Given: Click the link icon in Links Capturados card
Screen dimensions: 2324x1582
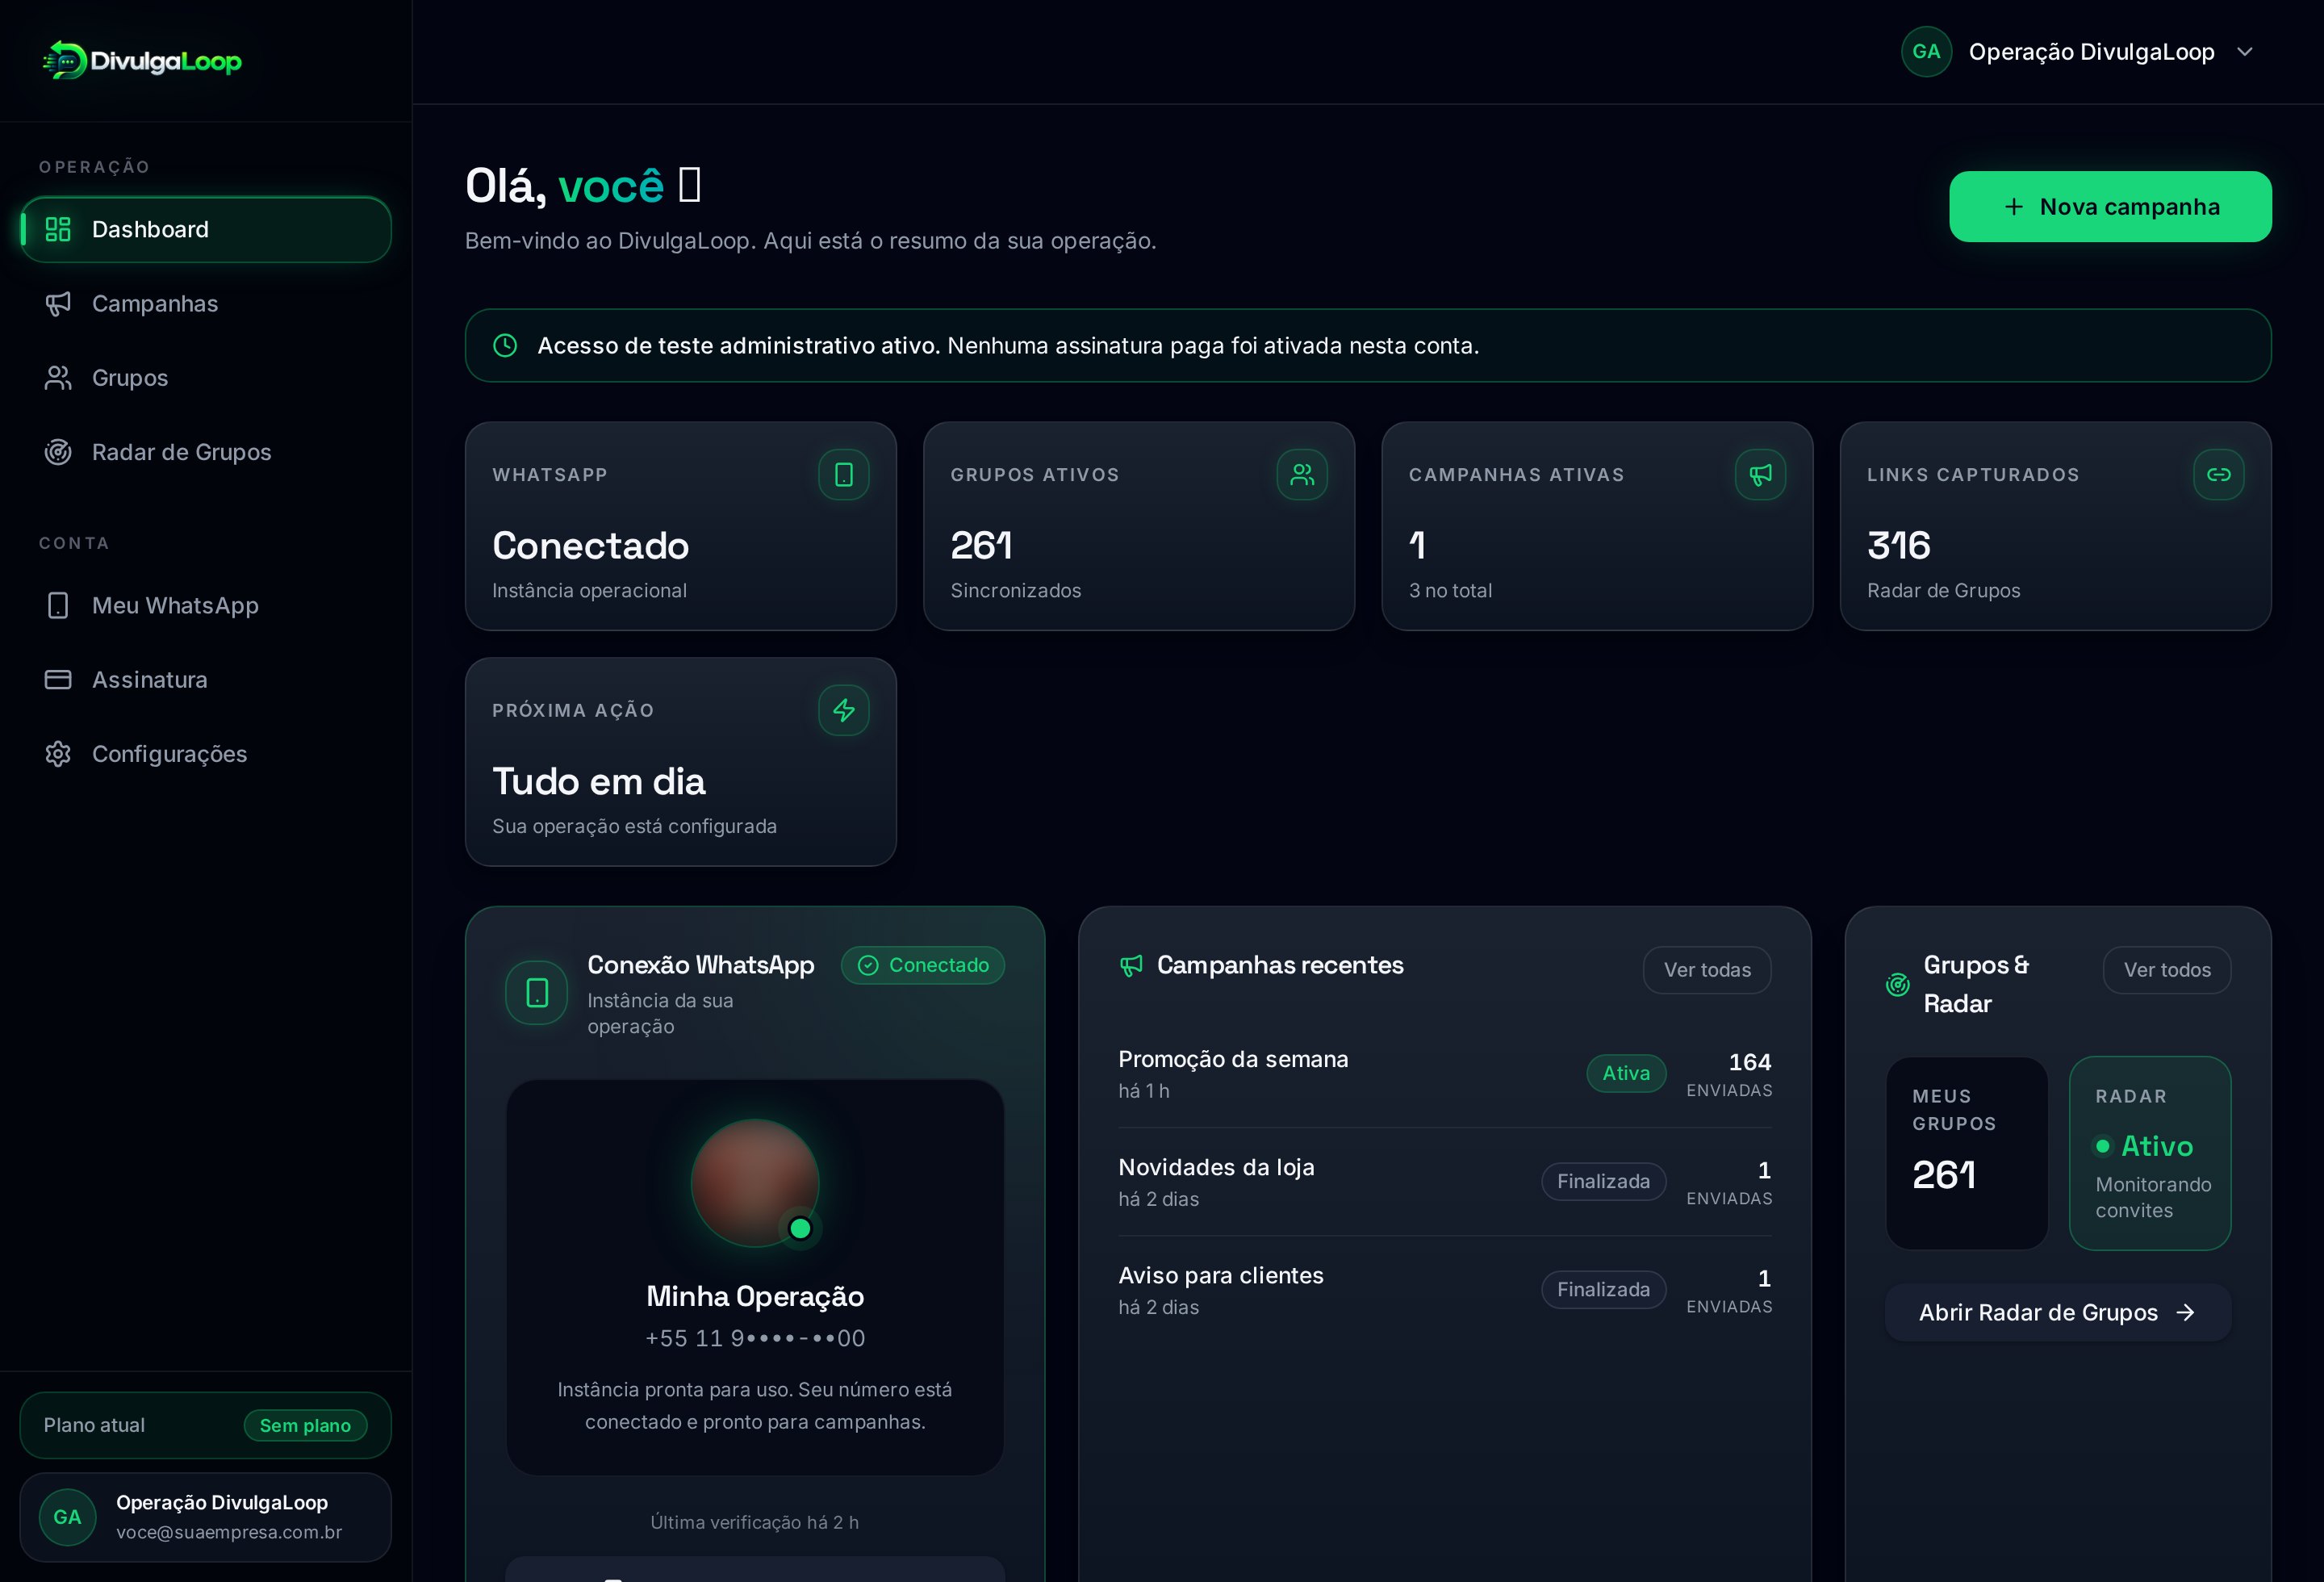Looking at the screenshot, I should [2219, 474].
